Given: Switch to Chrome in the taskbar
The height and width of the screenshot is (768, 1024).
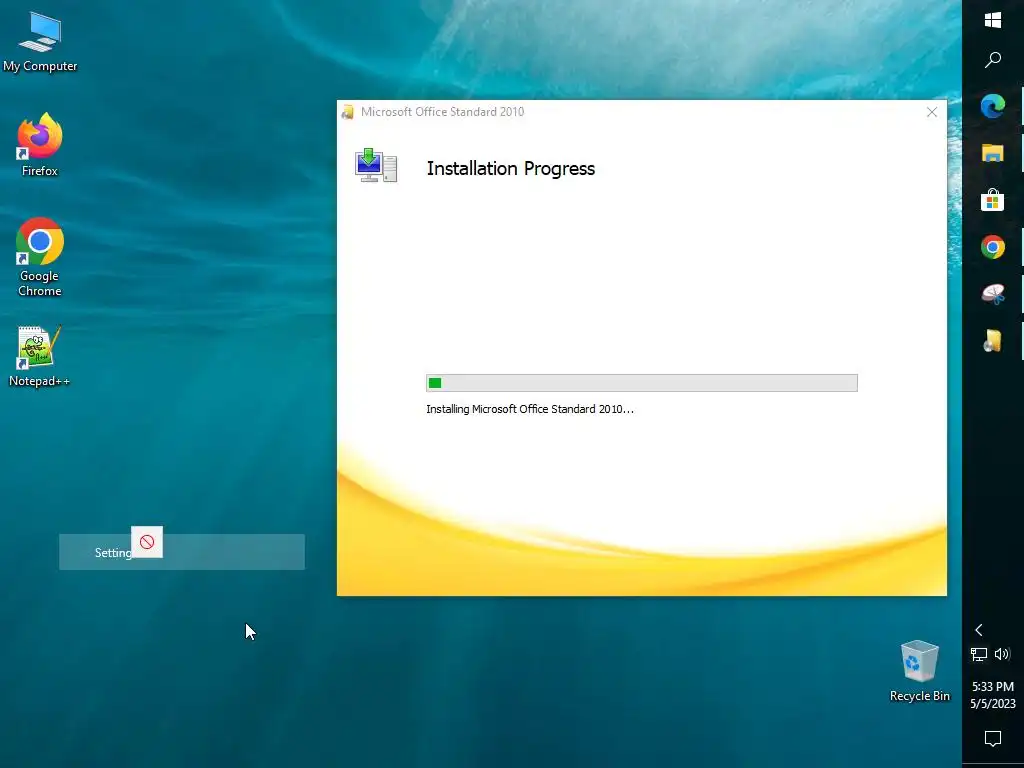Looking at the screenshot, I should 993,247.
